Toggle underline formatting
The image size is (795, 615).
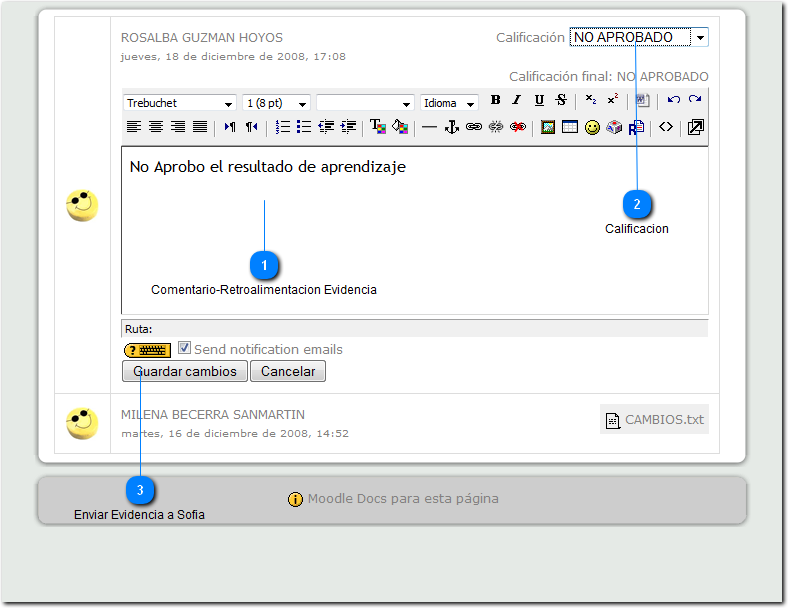(x=539, y=100)
